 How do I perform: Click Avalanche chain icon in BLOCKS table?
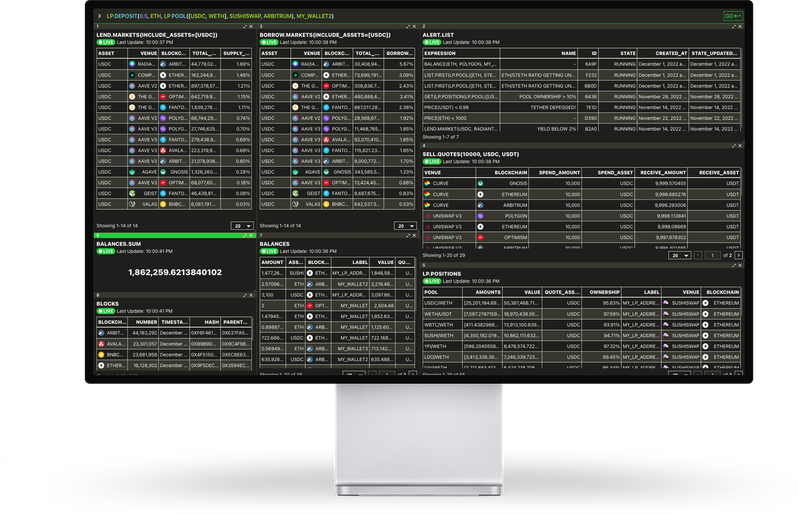(x=101, y=344)
